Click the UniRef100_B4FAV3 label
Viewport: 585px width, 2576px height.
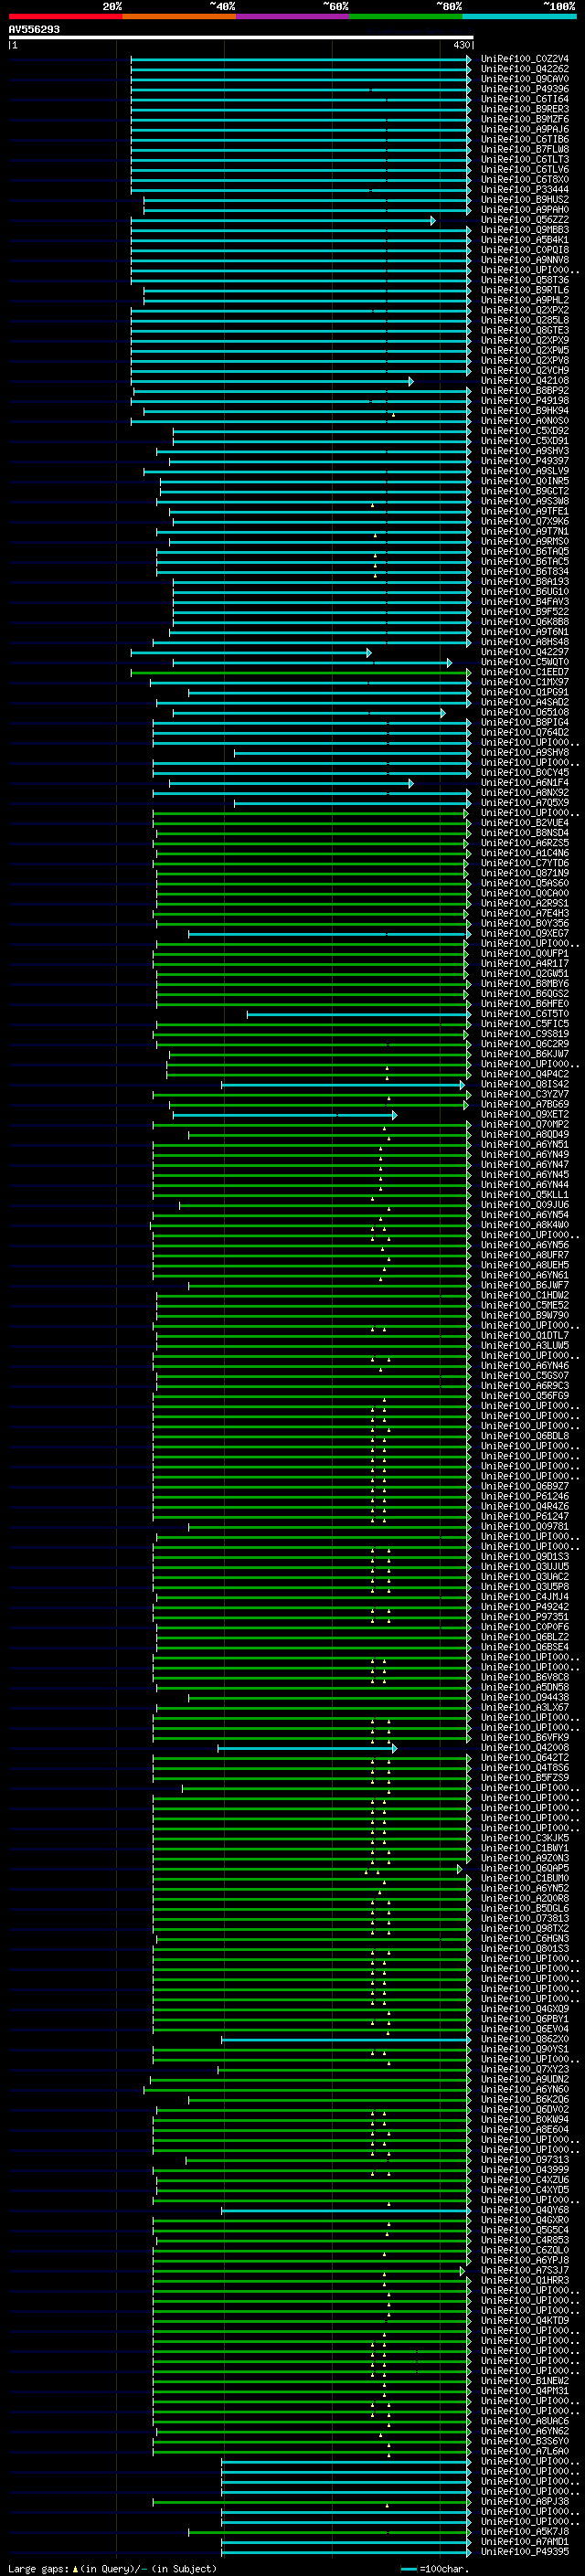coord(524,602)
